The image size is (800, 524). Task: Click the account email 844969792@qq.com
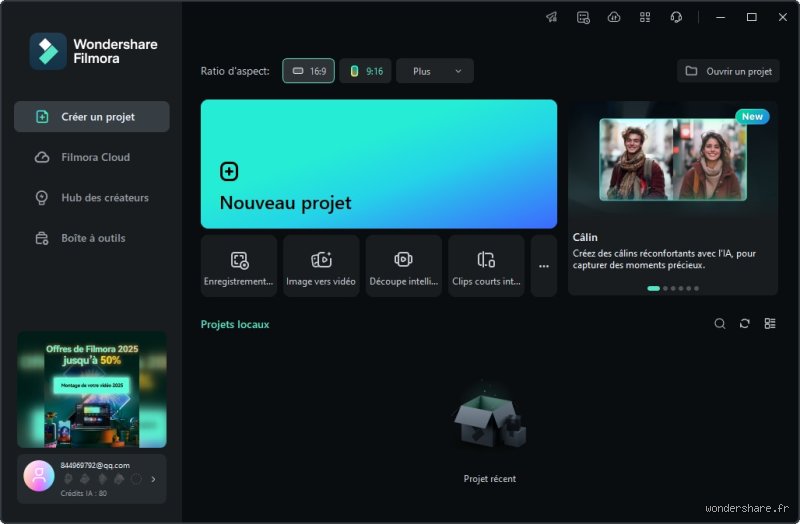(95, 465)
